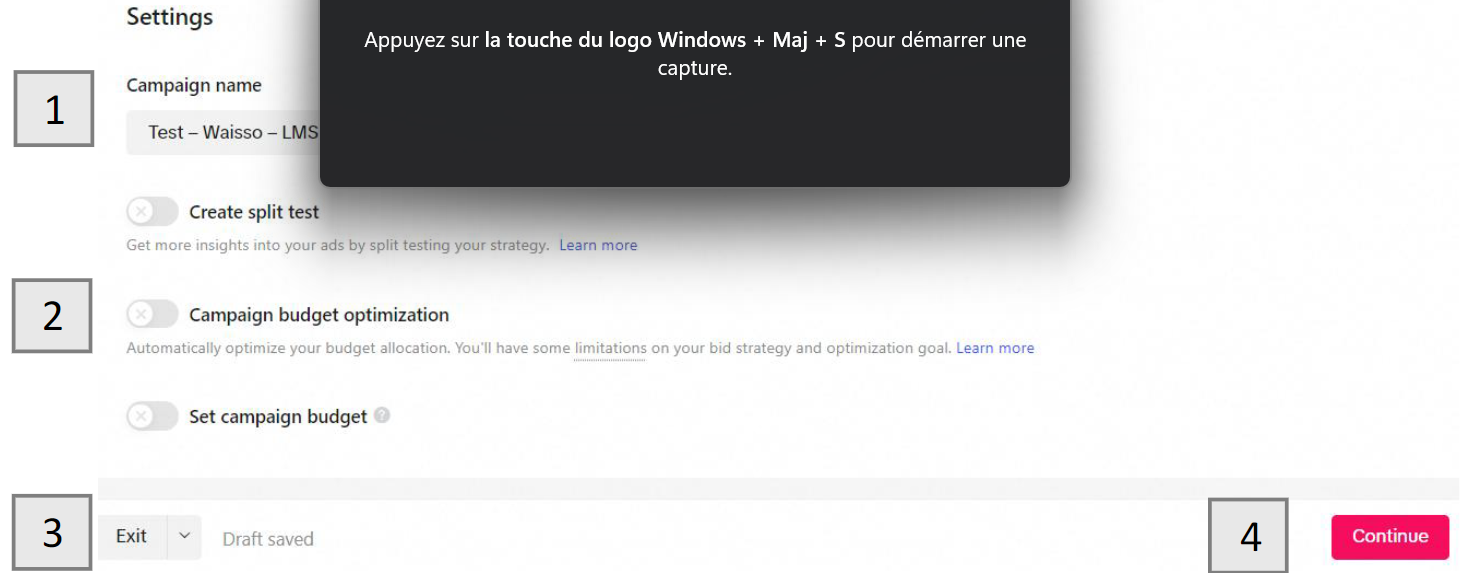This screenshot has width=1467, height=573.
Task: Click the numbered annotation box 4
Action: tap(1249, 536)
